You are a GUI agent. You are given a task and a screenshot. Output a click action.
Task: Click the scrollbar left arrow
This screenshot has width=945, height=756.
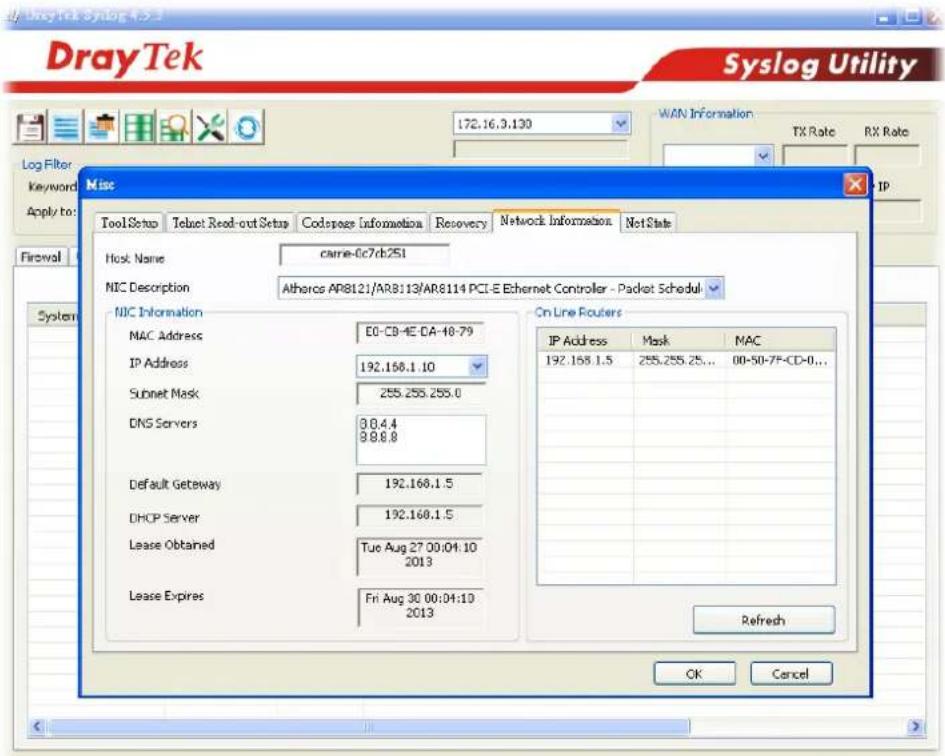coord(37,726)
